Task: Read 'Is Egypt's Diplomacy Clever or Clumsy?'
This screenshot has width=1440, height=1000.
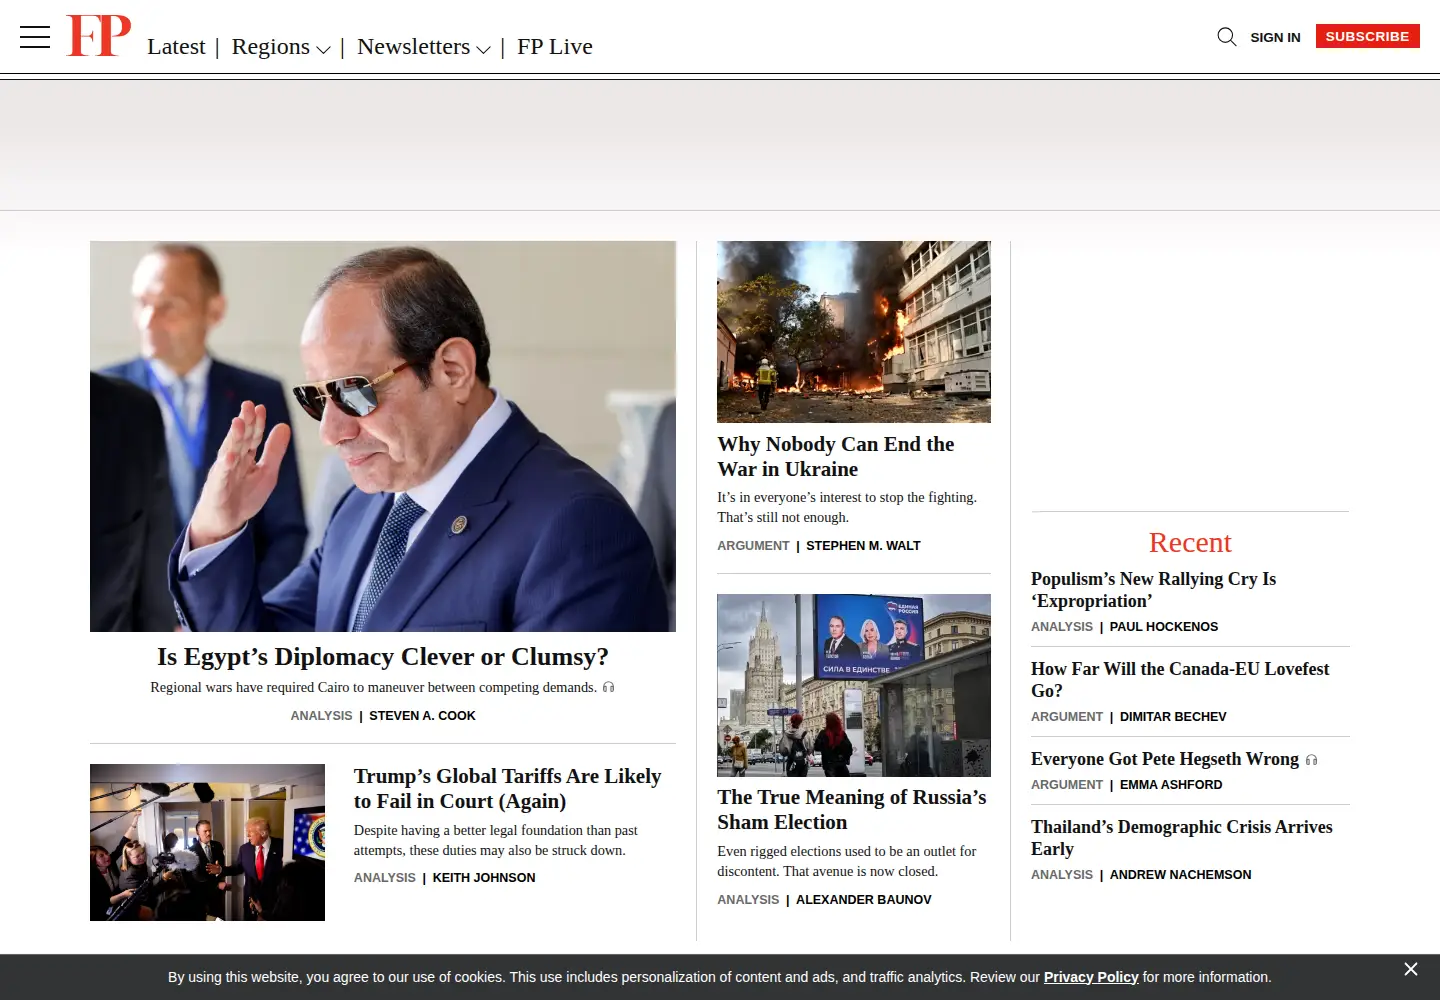Action: tap(383, 656)
